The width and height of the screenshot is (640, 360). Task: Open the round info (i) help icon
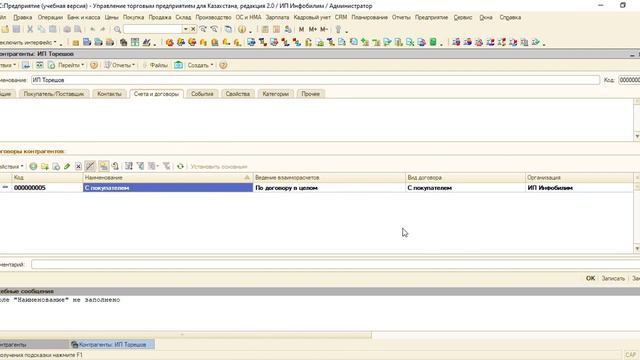(242, 29)
